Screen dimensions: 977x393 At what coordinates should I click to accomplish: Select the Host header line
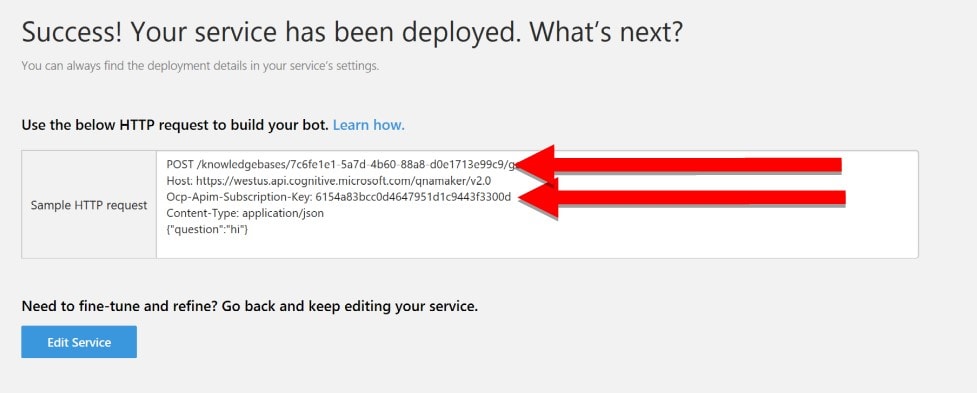pyautogui.click(x=328, y=181)
